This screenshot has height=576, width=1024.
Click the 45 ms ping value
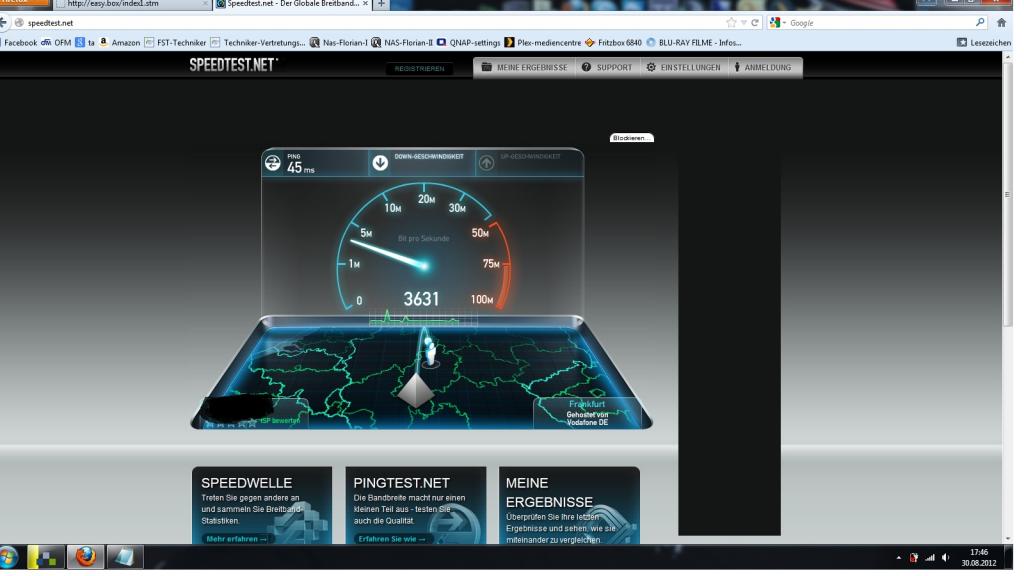point(300,168)
